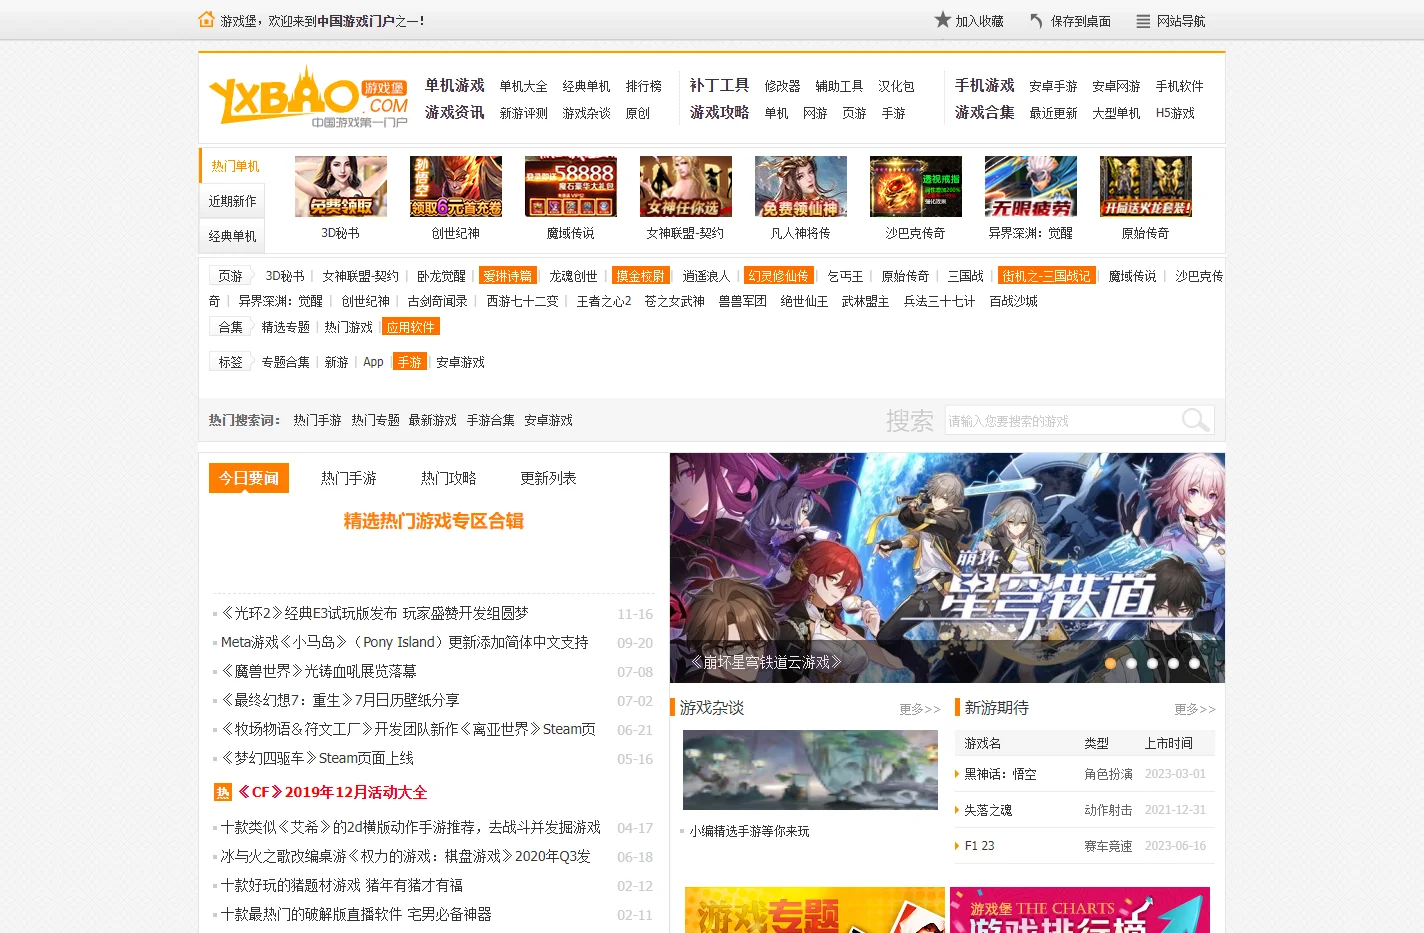1424x933 pixels.
Task: Open the 游戏杂谈 article thumbnail image
Action: click(x=810, y=770)
